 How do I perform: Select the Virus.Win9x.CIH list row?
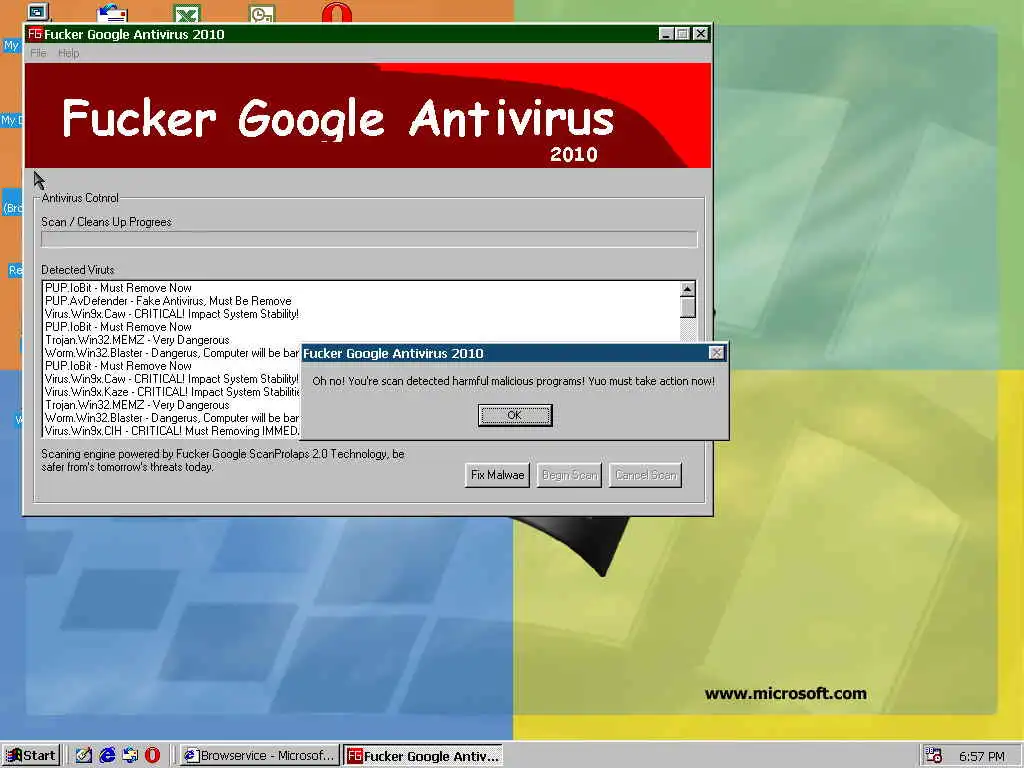(172, 431)
